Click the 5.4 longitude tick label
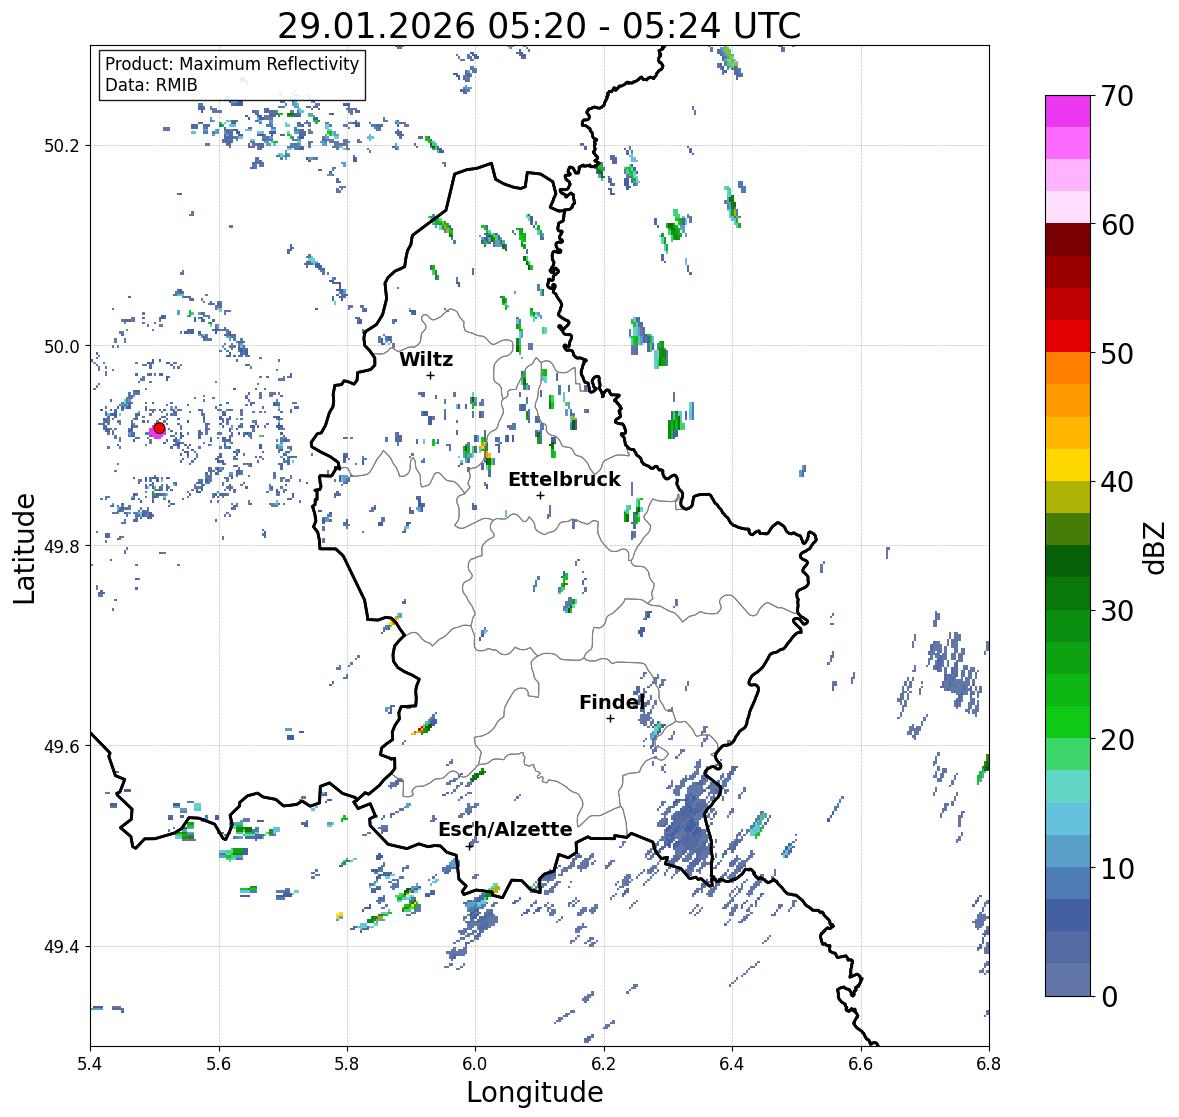1179x1117 pixels. [90, 1064]
